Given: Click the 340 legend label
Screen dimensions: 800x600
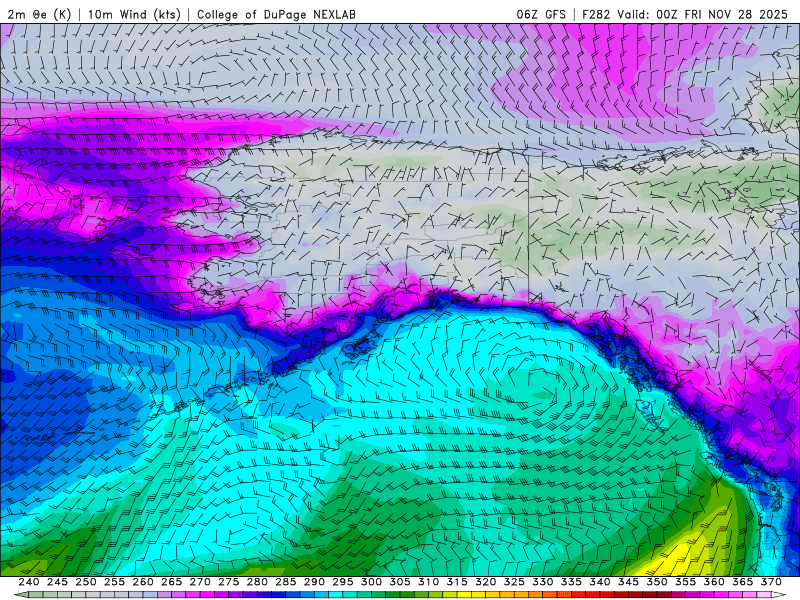Looking at the screenshot, I should pos(600,582).
